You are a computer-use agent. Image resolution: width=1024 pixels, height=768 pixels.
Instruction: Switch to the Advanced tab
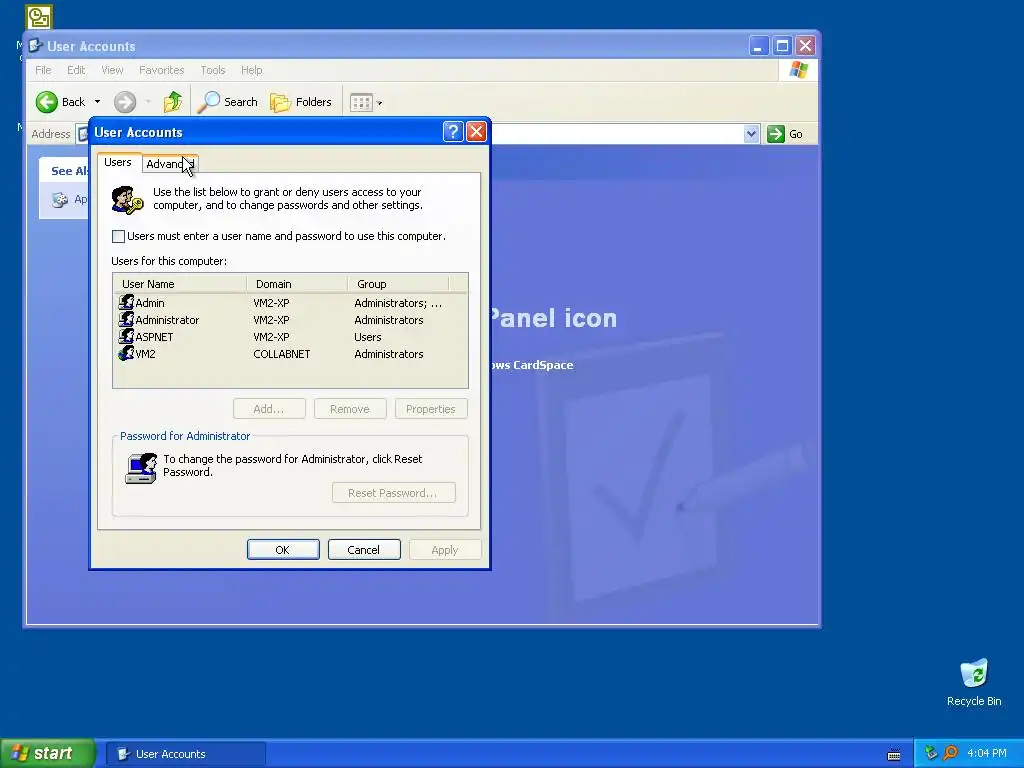coord(170,164)
